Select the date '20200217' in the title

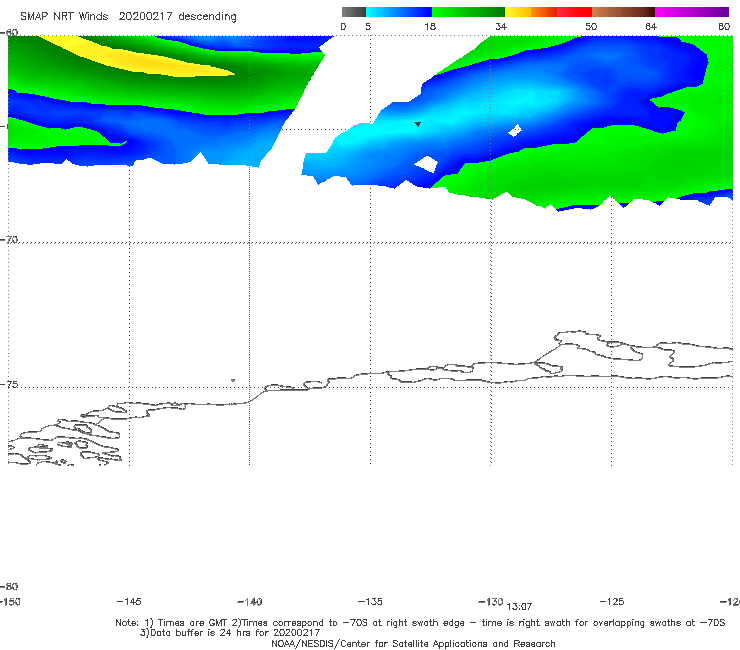point(145,16)
